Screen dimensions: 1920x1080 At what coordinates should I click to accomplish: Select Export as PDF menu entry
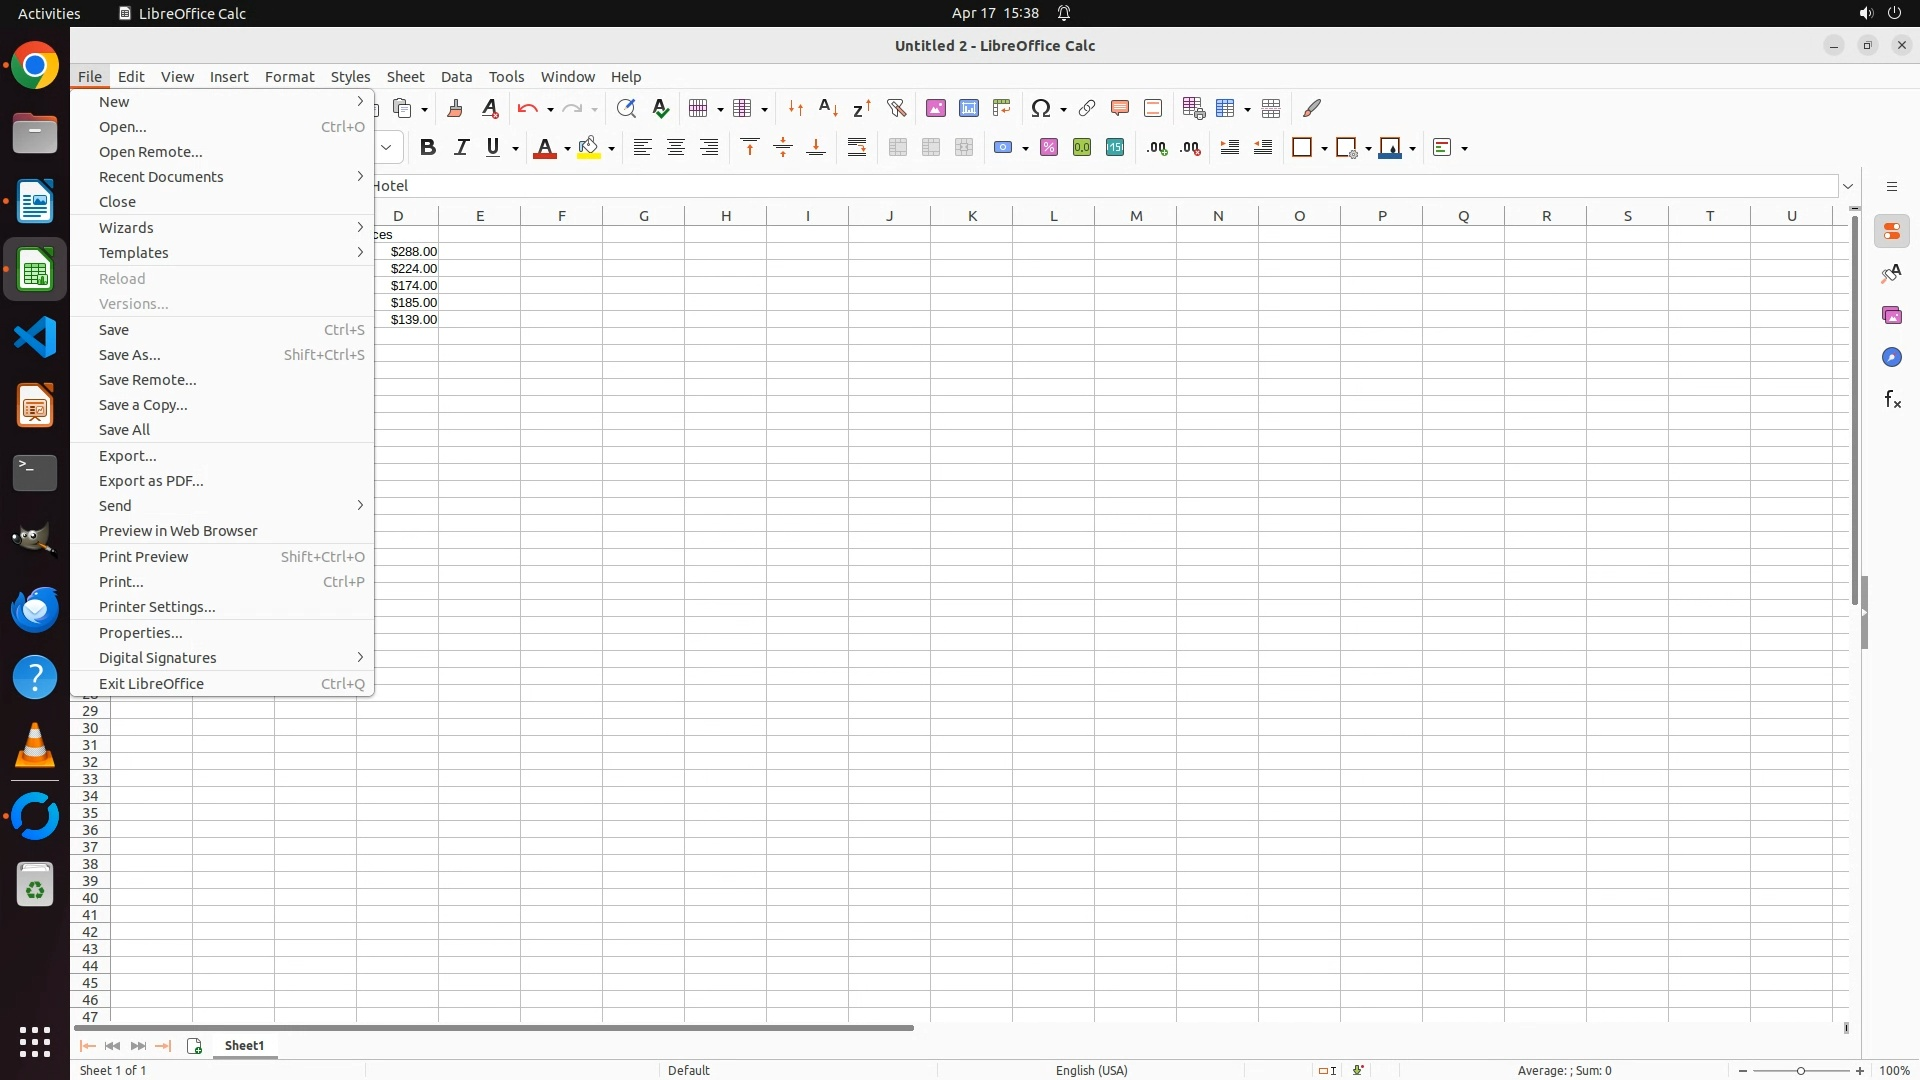151,481
